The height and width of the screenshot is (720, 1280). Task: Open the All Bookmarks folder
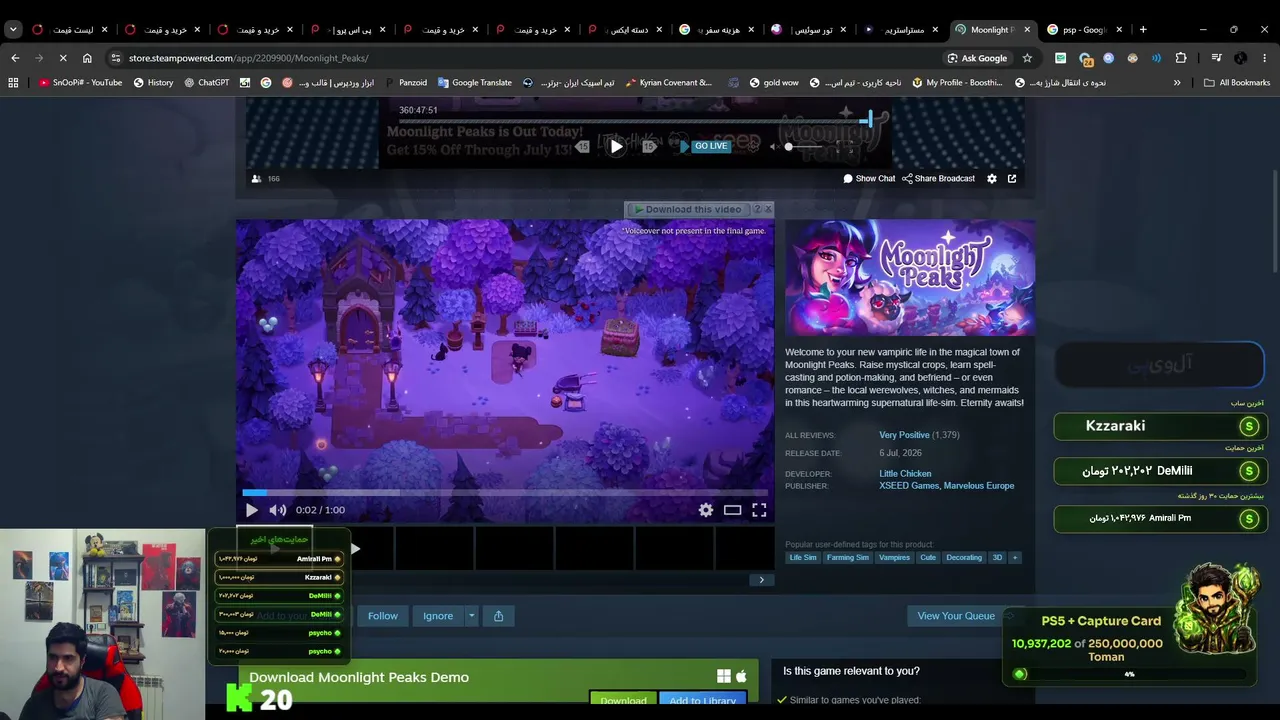pyautogui.click(x=1237, y=83)
